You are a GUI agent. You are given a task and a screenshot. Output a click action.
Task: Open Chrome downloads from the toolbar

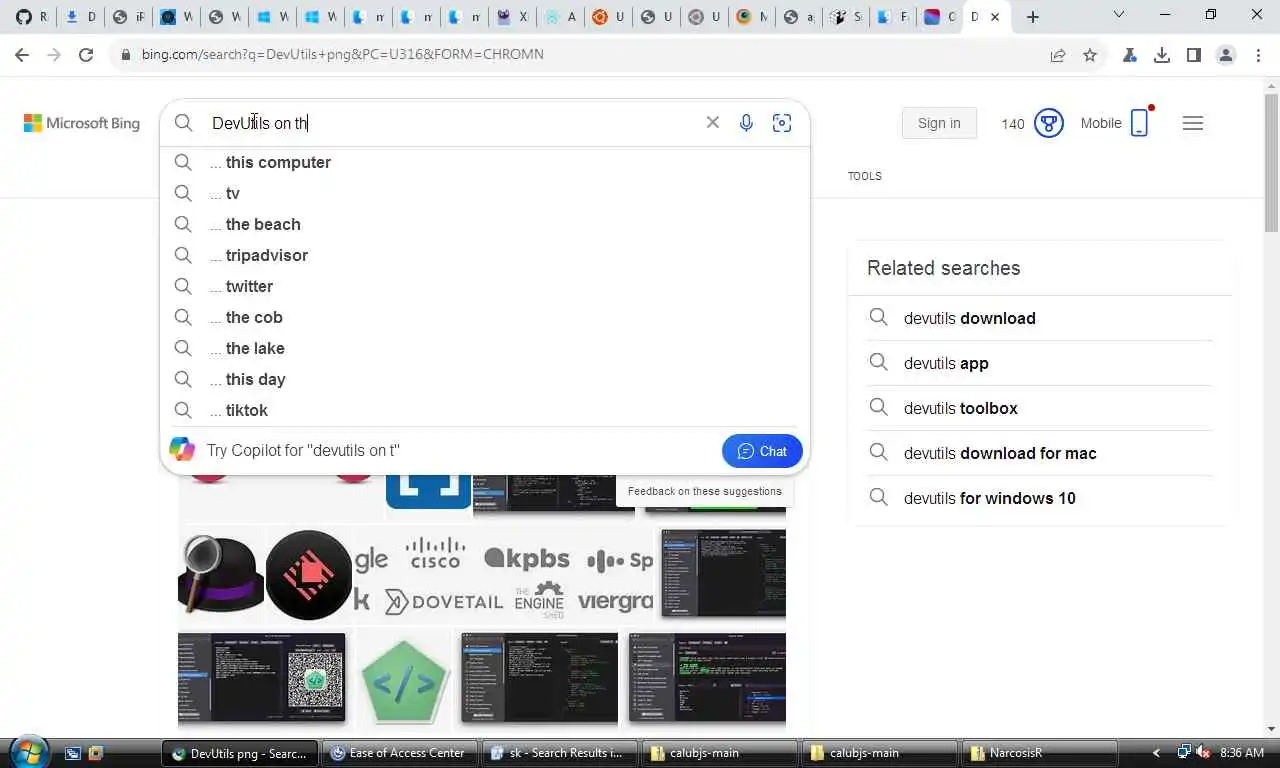pos(1162,55)
